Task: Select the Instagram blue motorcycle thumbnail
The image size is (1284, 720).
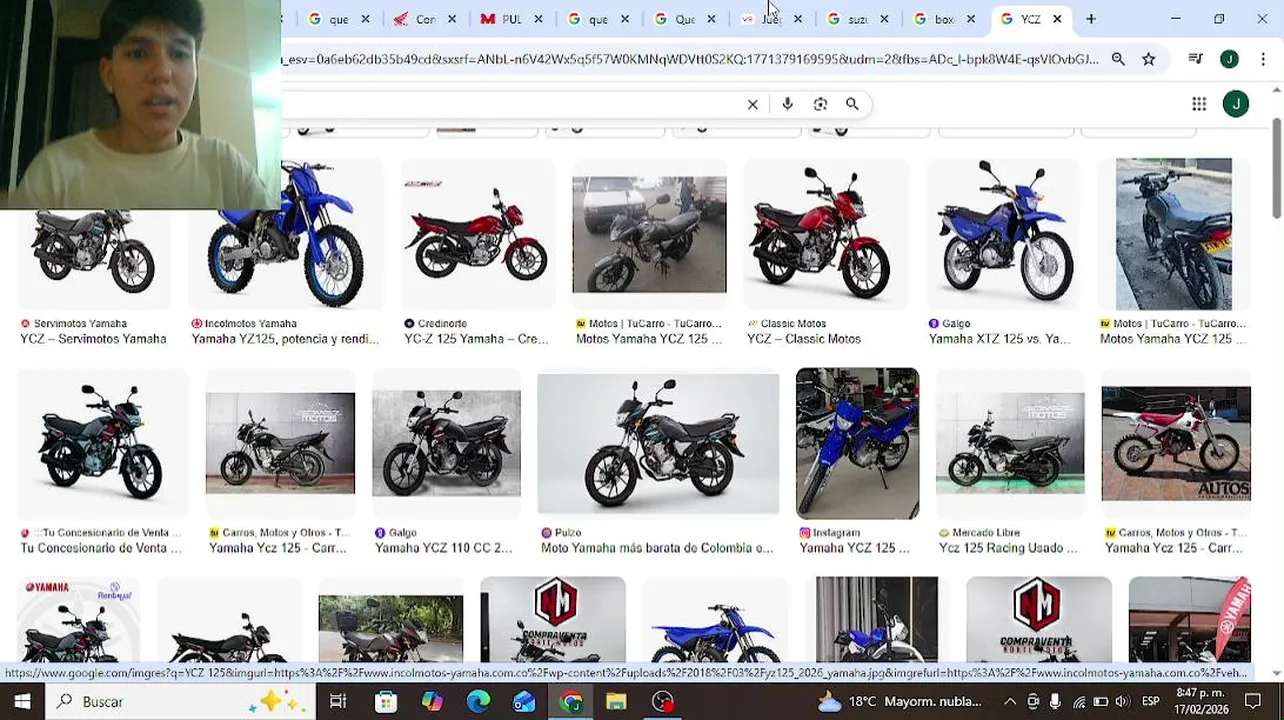Action: pyautogui.click(x=857, y=444)
